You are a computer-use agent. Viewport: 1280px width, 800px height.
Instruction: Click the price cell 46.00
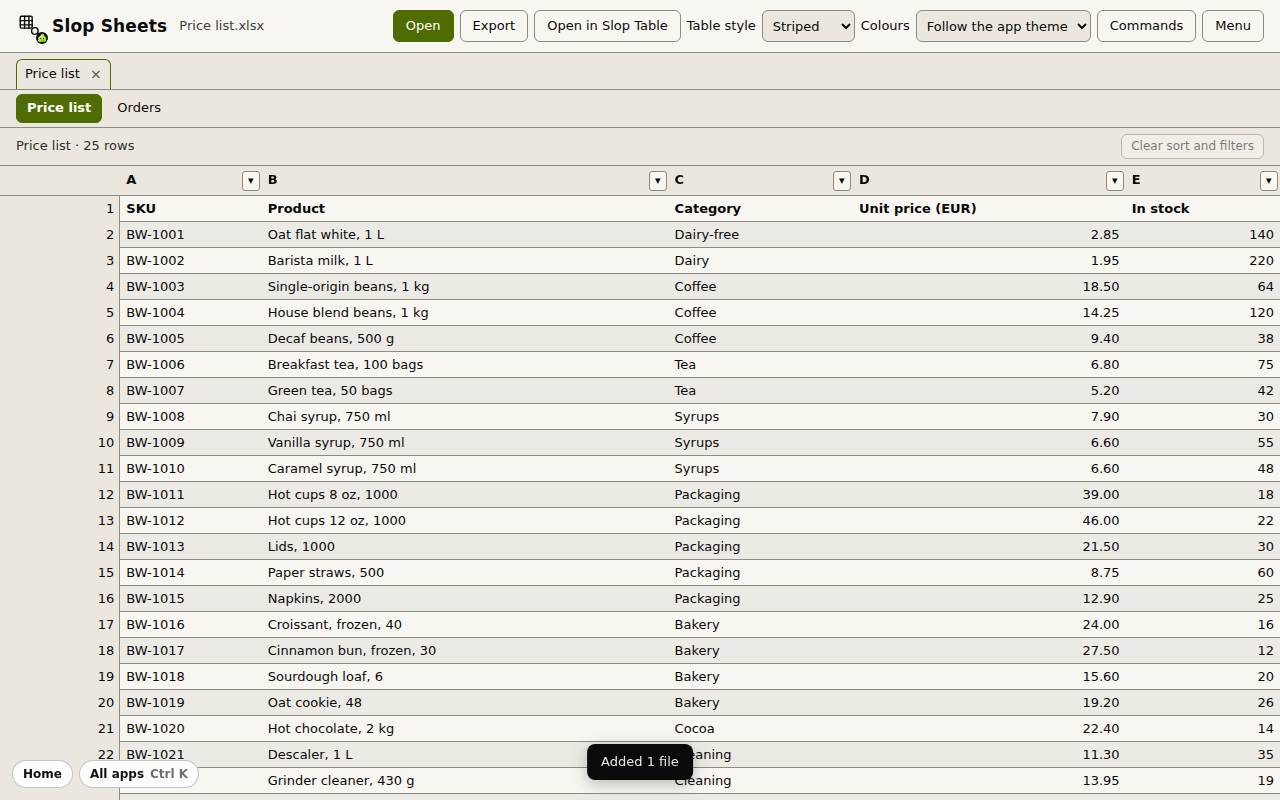pos(989,521)
